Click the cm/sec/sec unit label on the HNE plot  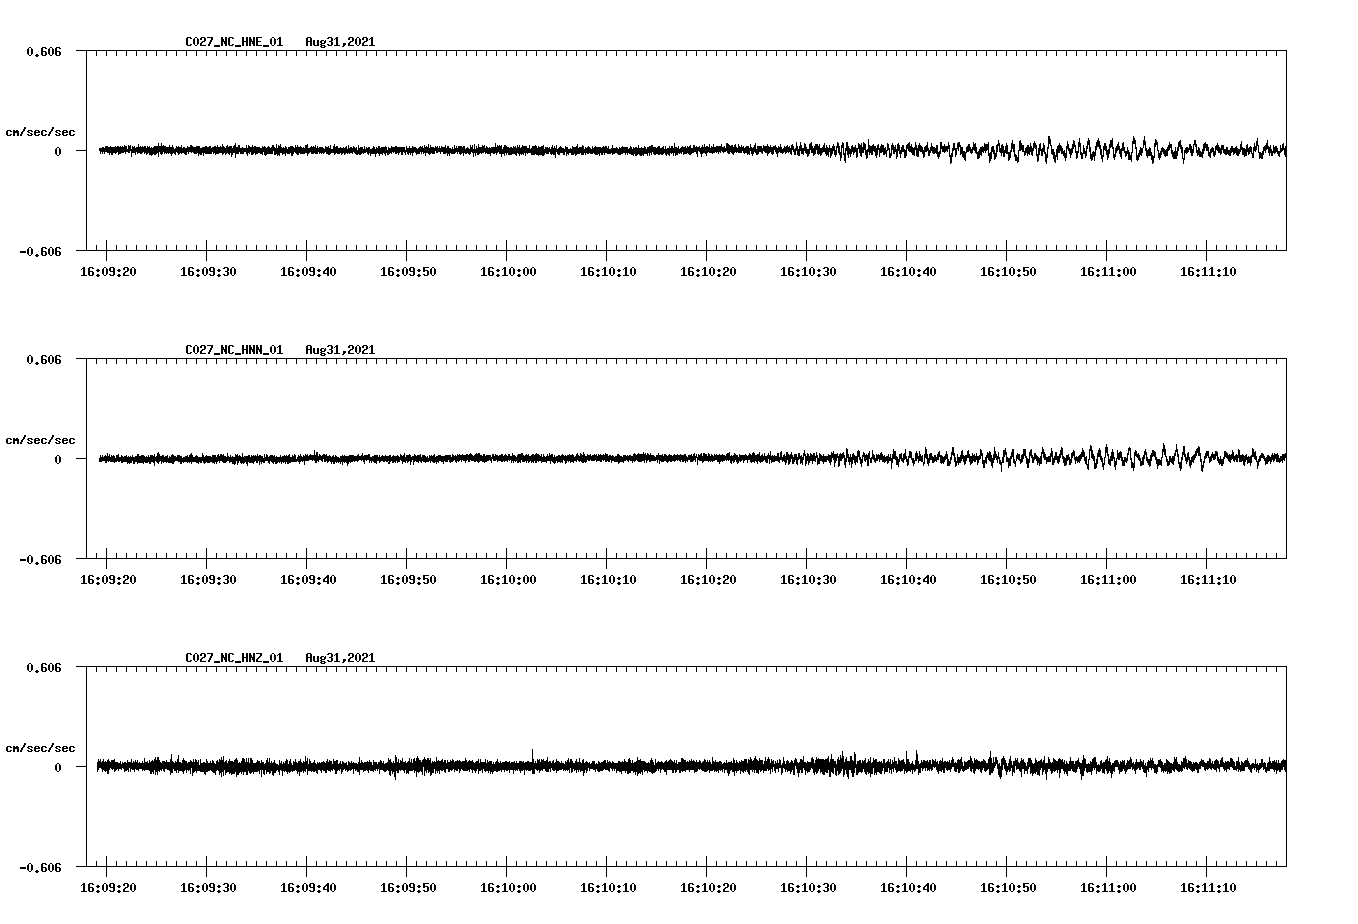pos(40,132)
